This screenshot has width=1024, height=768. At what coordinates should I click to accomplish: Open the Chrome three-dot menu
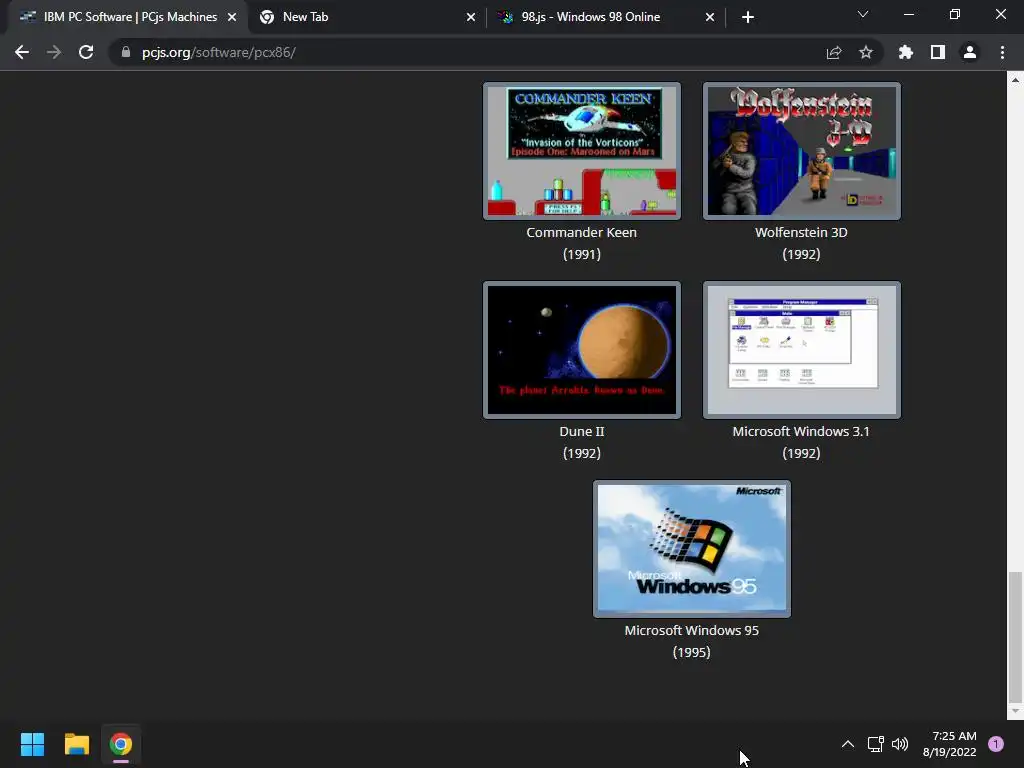tap(1002, 52)
